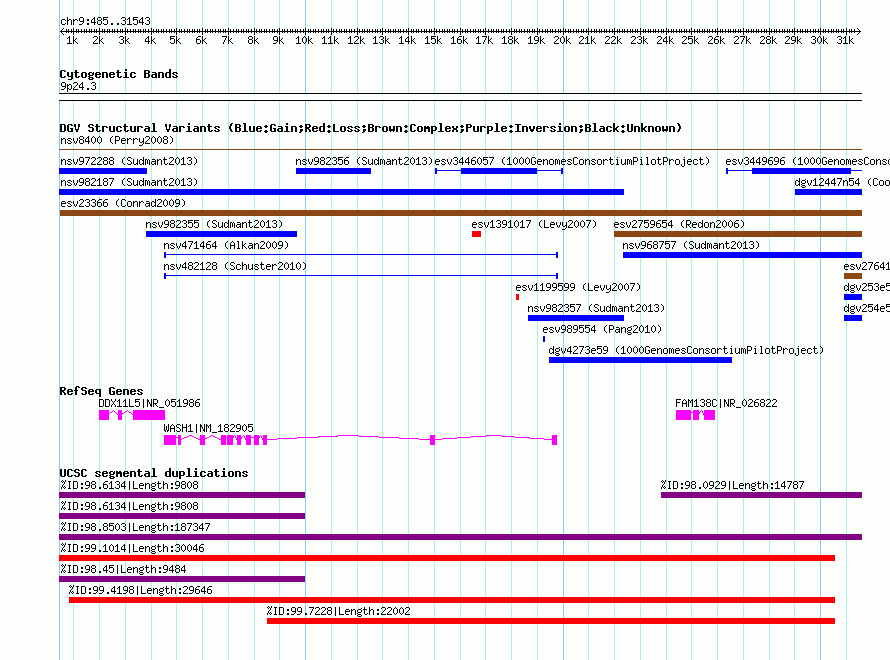Click the esv23366 (Conrad2009) brown complex bar
The image size is (890, 660).
[x=461, y=213]
